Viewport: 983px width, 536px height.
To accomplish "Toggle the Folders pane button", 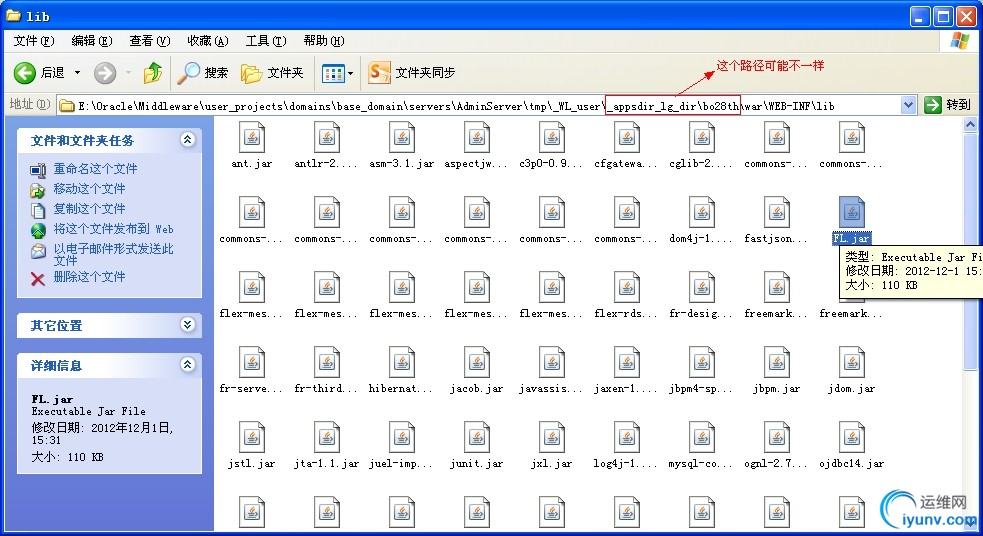I will (x=272, y=73).
